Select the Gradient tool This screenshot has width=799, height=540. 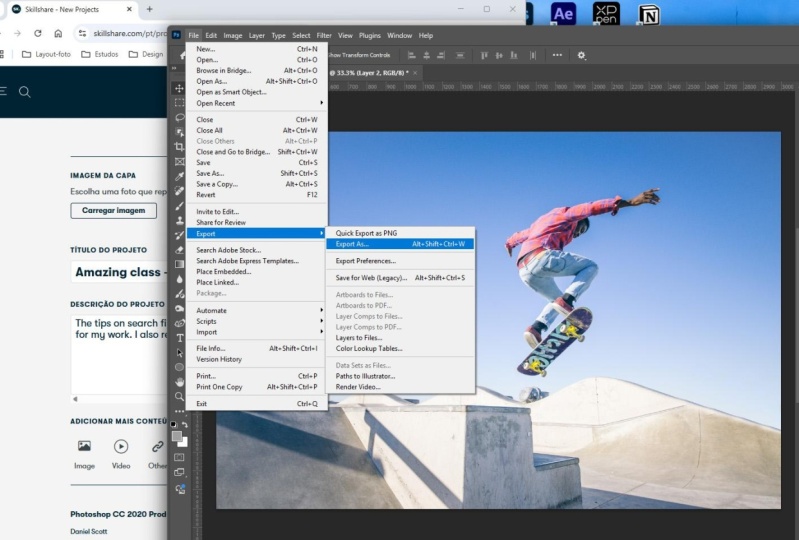179,264
